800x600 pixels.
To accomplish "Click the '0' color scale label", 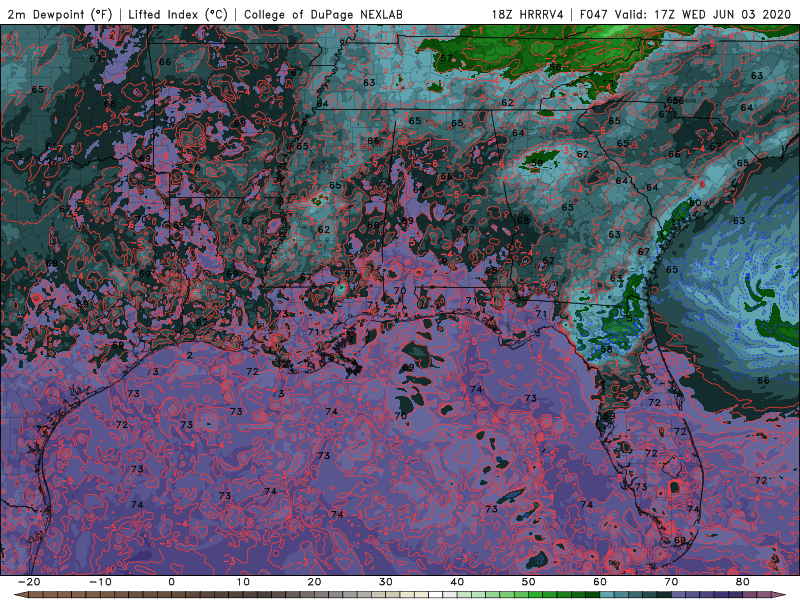I will coord(171,582).
